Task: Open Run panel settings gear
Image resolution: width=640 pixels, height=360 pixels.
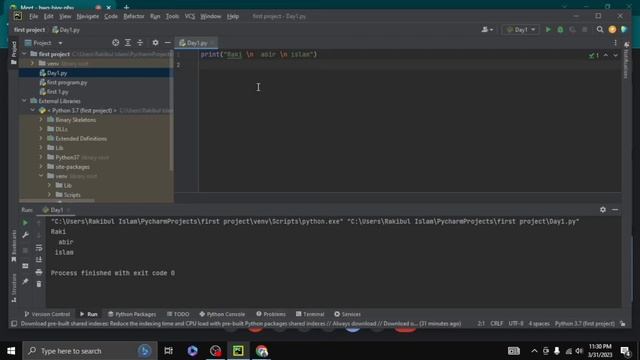Action: pos(603,209)
